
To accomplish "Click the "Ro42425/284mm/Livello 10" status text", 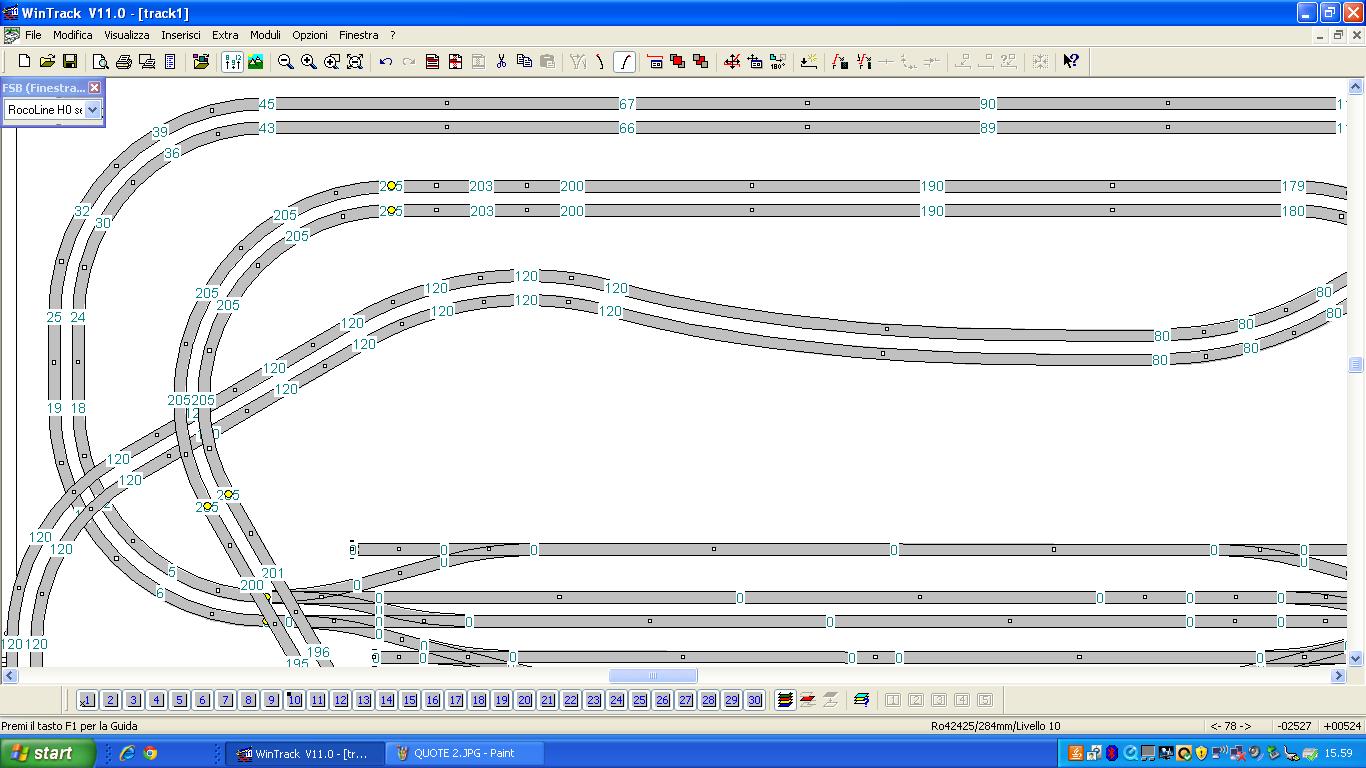I will point(995,726).
